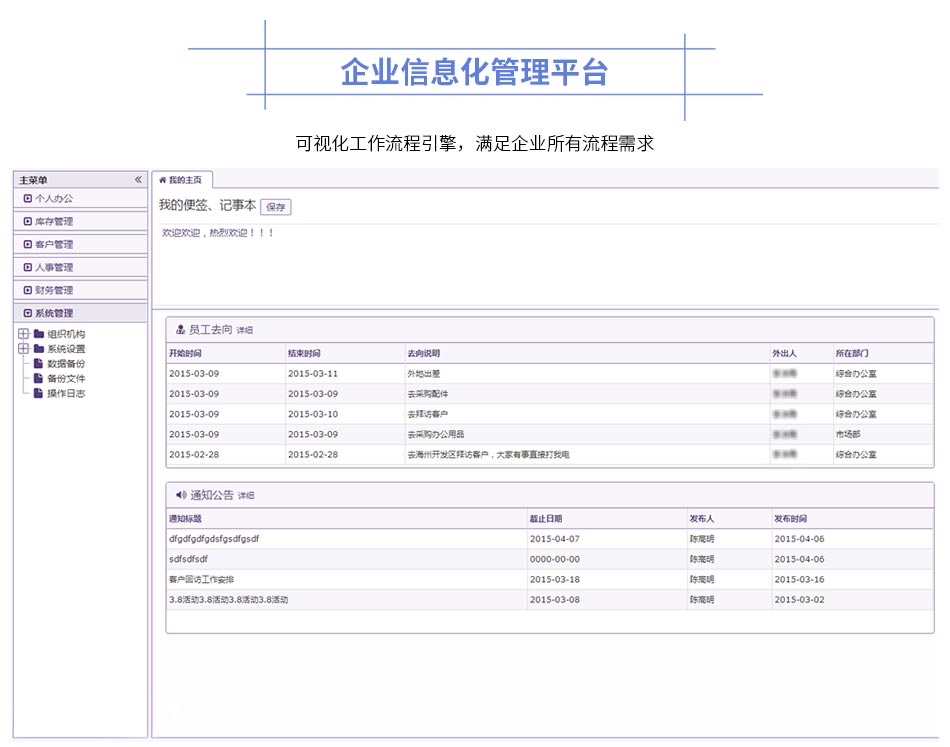Click the 系统设置 folder icon
This screenshot has height=747, width=950.
[39, 348]
